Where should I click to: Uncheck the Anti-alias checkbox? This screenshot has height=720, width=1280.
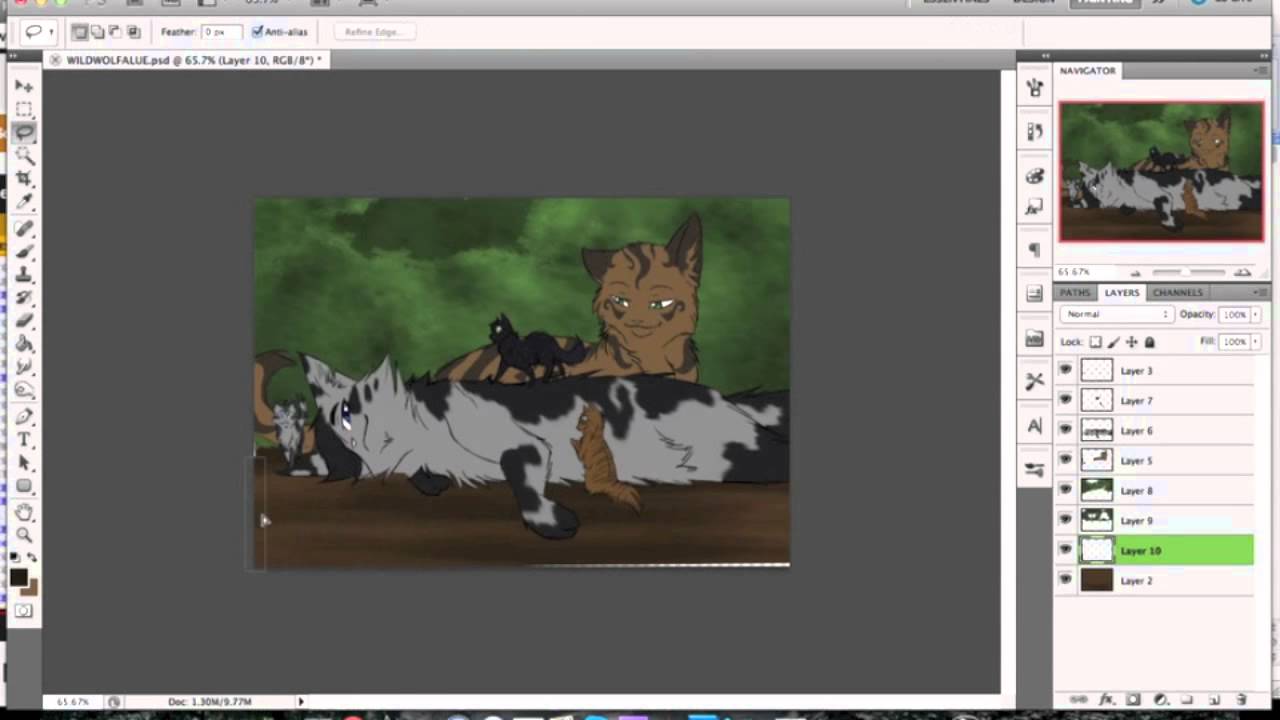click(257, 32)
